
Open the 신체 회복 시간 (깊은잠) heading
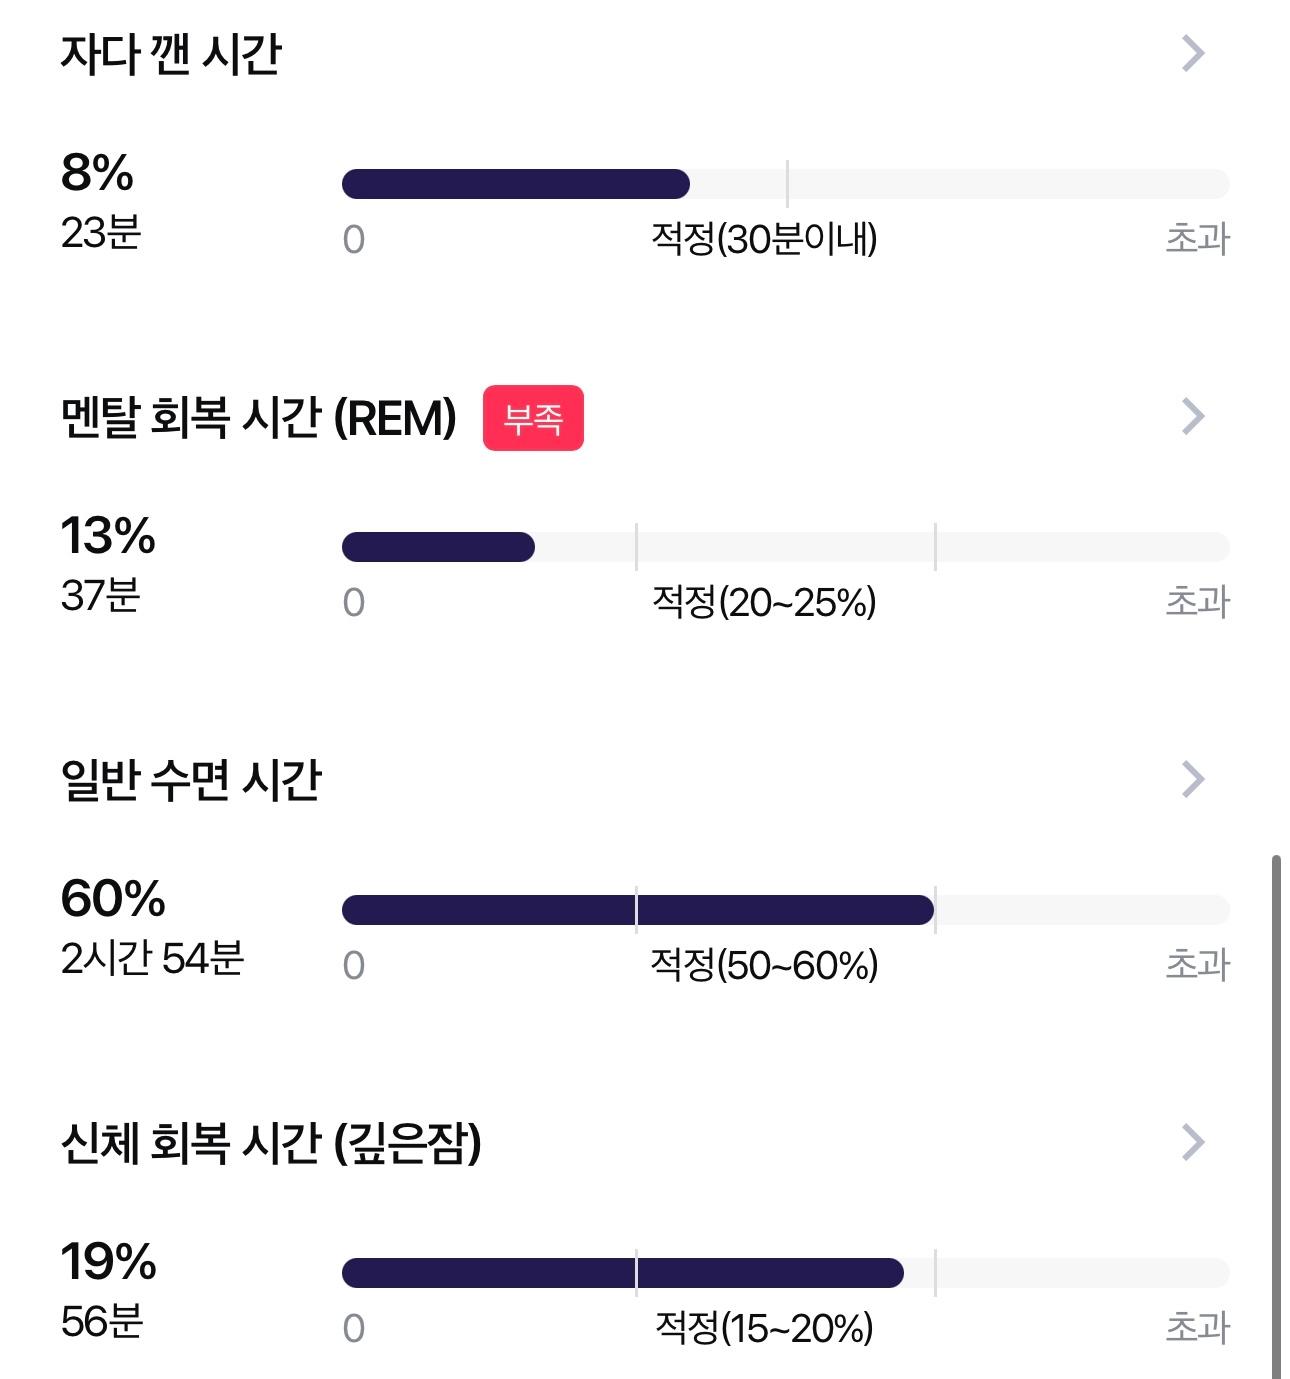(271, 1143)
